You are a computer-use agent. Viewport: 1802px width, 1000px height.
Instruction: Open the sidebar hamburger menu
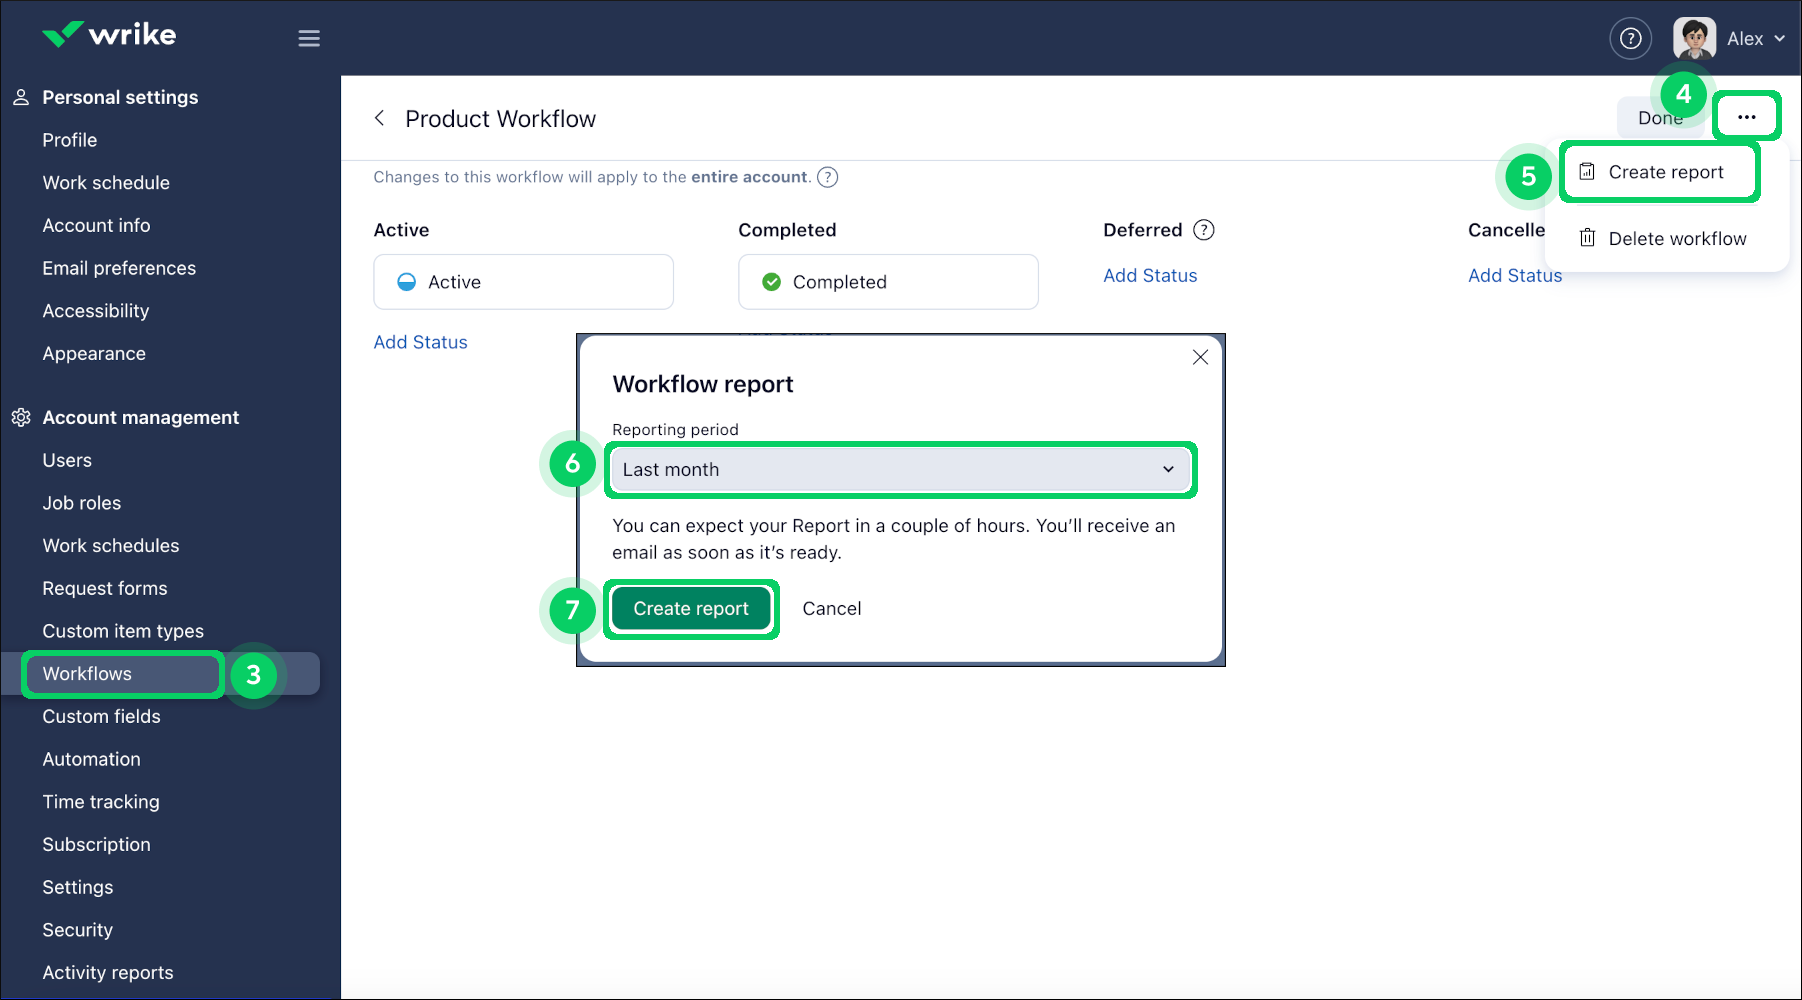pos(309,37)
